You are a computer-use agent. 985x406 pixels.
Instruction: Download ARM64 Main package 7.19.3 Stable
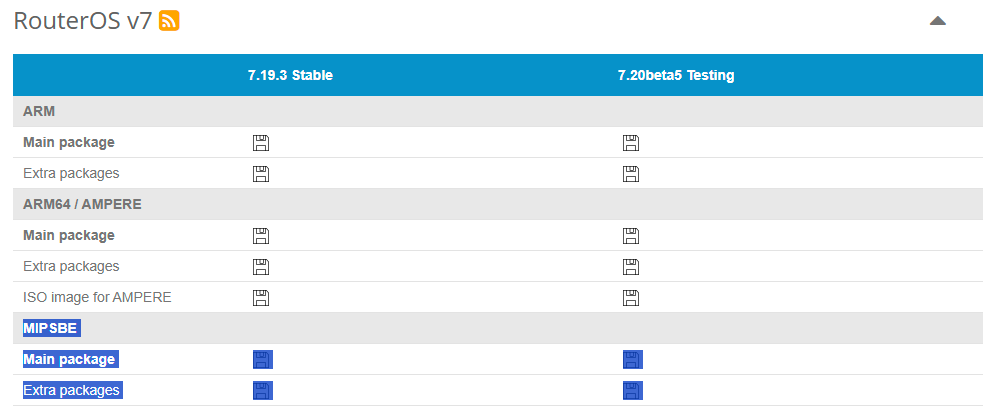[x=261, y=236]
